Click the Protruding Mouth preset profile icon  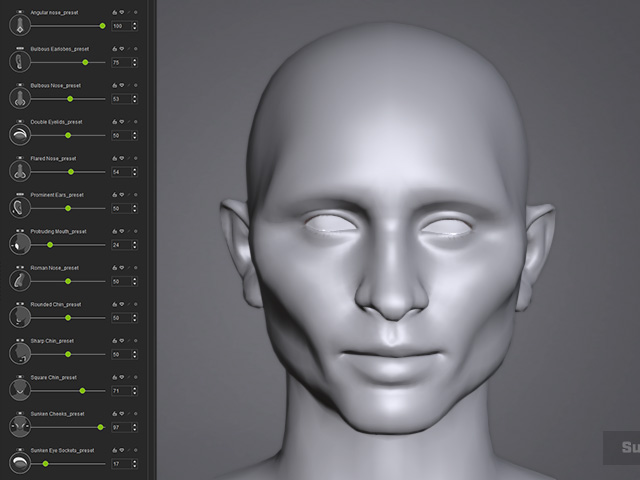pyautogui.click(x=20, y=244)
